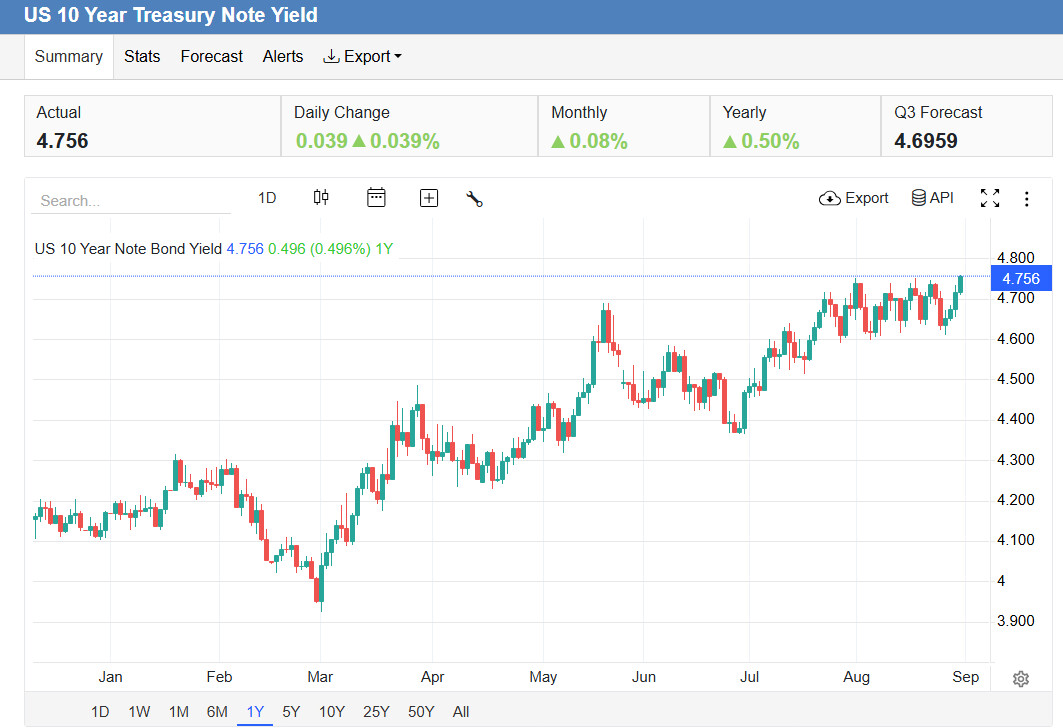The height and width of the screenshot is (728, 1063).
Task: Select the 5Y time range
Action: tap(291, 712)
